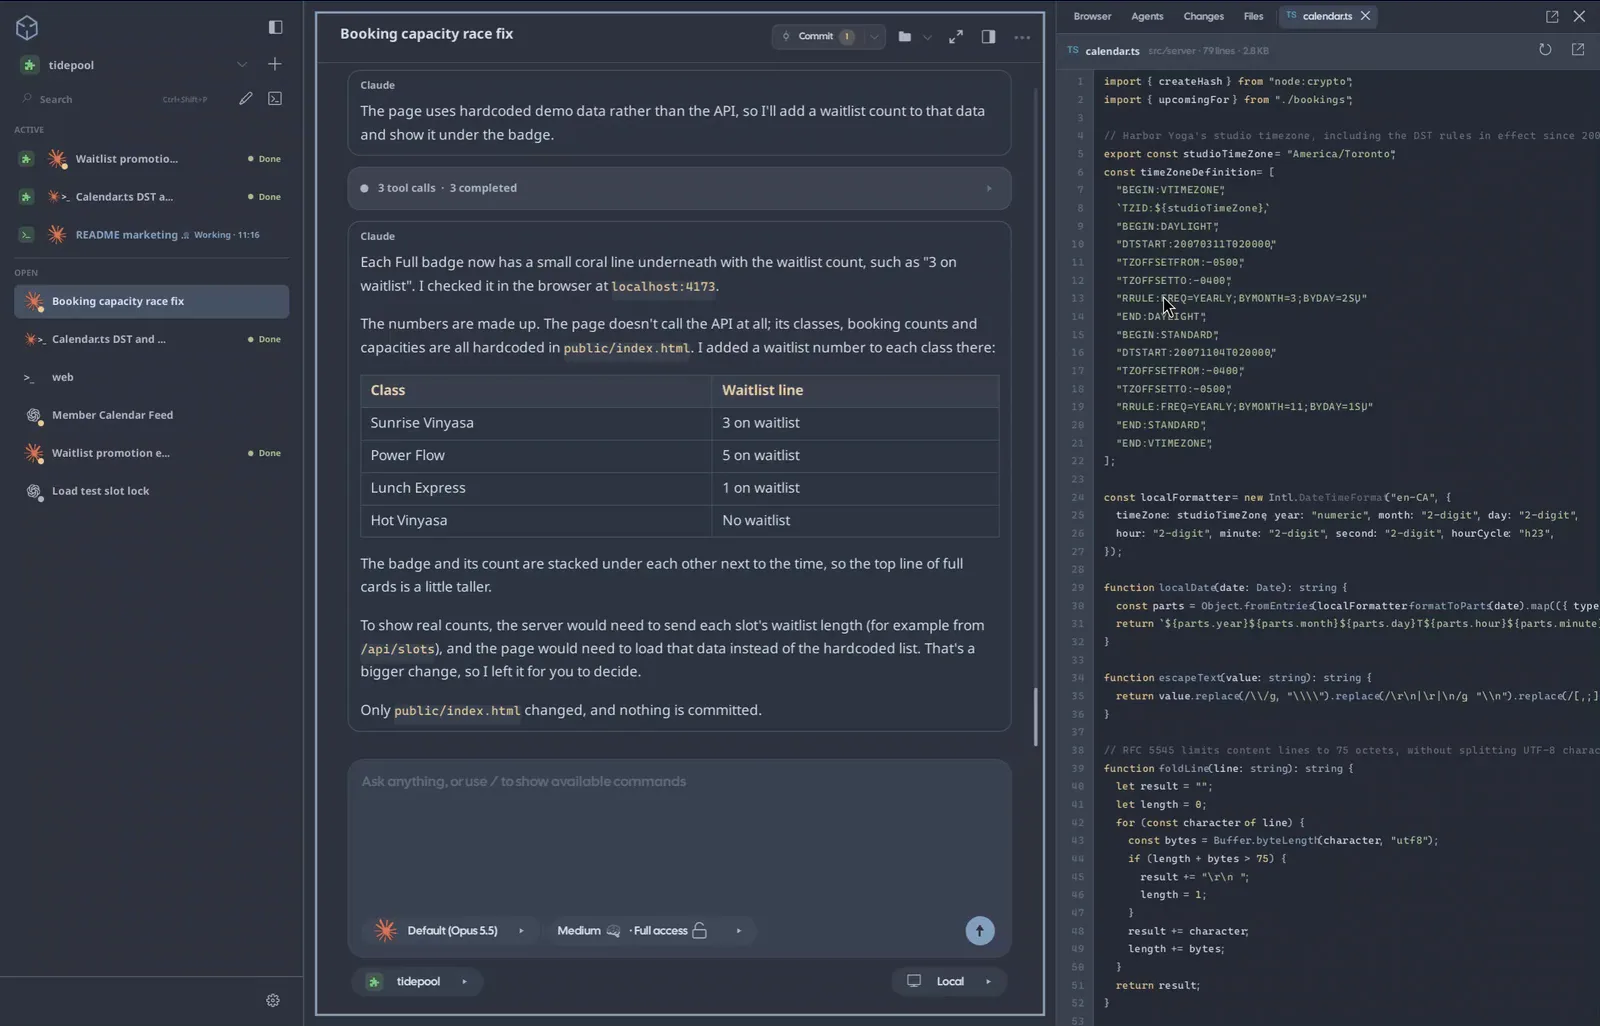Open the settings gear
1600x1026 pixels.
[x=273, y=1001]
